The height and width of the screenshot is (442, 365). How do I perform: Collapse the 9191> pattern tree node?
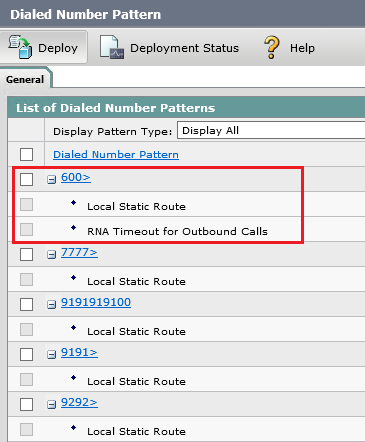pyautogui.click(x=51, y=355)
